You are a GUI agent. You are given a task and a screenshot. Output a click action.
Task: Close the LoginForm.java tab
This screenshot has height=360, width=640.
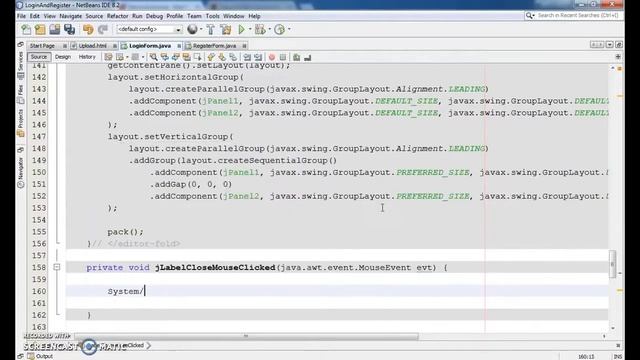(179, 46)
